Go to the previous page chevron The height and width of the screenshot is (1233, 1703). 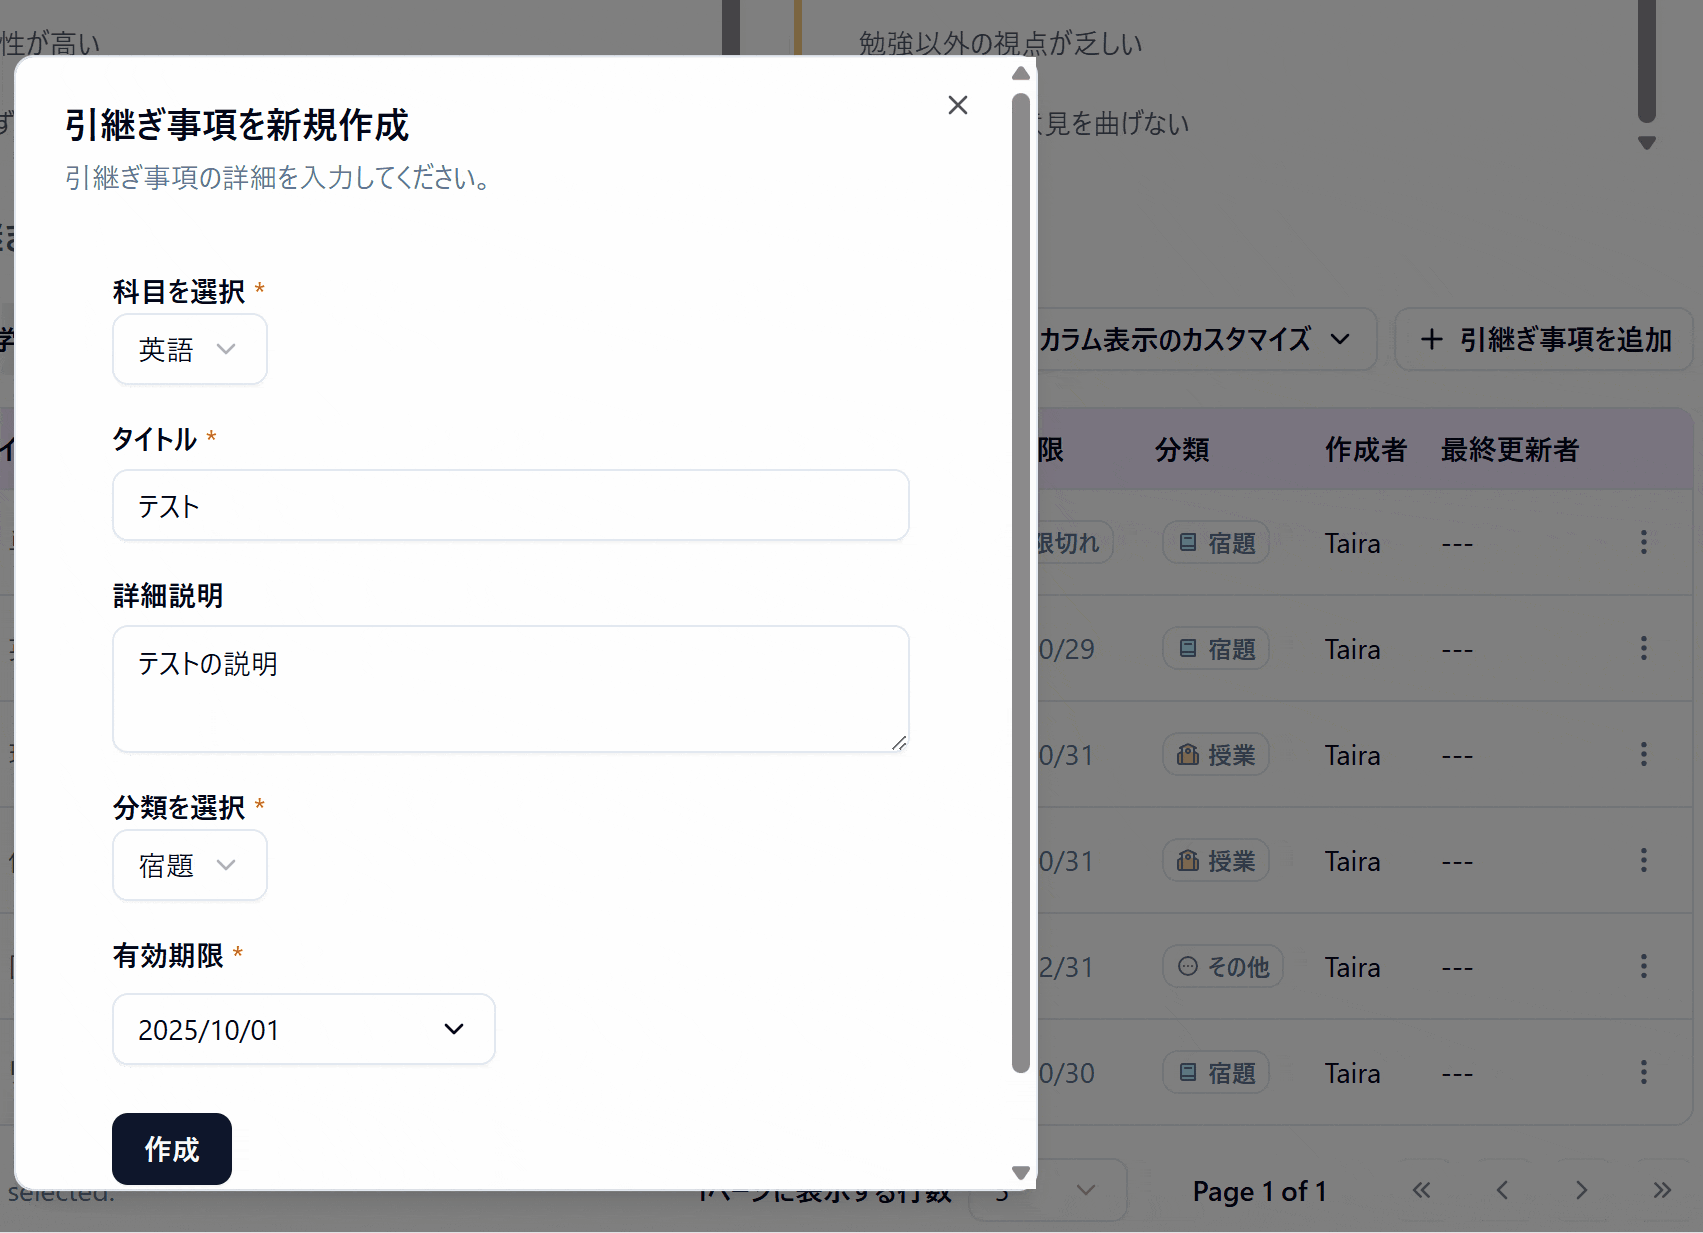pyautogui.click(x=1502, y=1190)
